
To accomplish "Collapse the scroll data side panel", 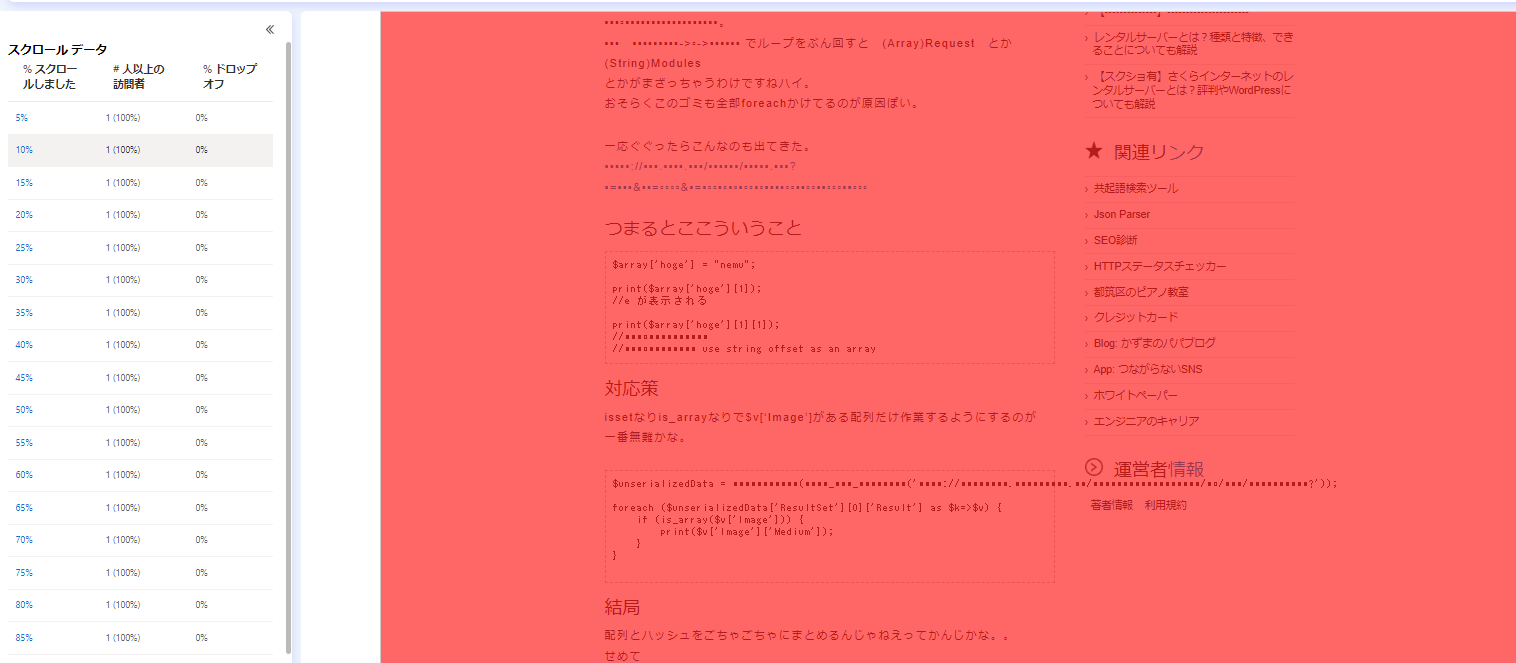I will click(x=270, y=30).
